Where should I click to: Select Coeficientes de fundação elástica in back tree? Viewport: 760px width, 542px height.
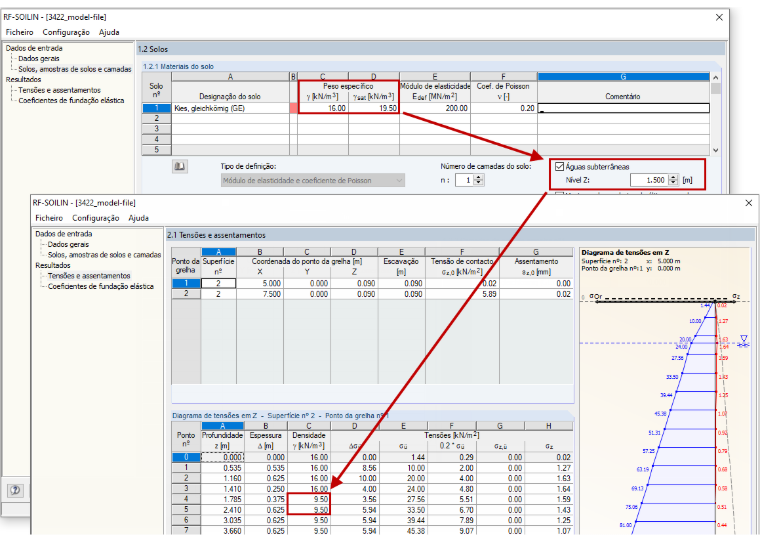71,100
